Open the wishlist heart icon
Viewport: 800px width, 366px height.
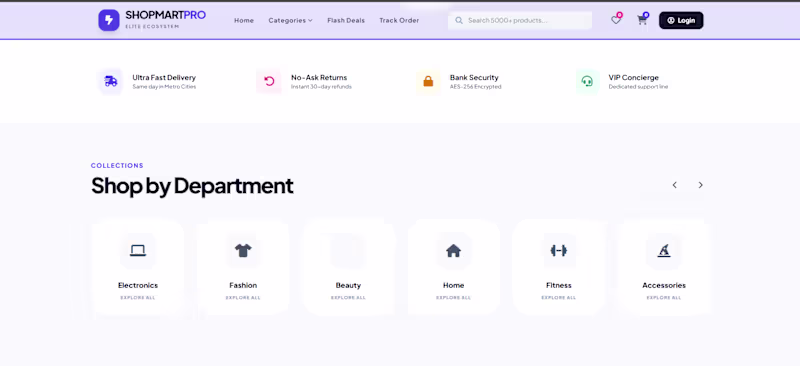[616, 20]
